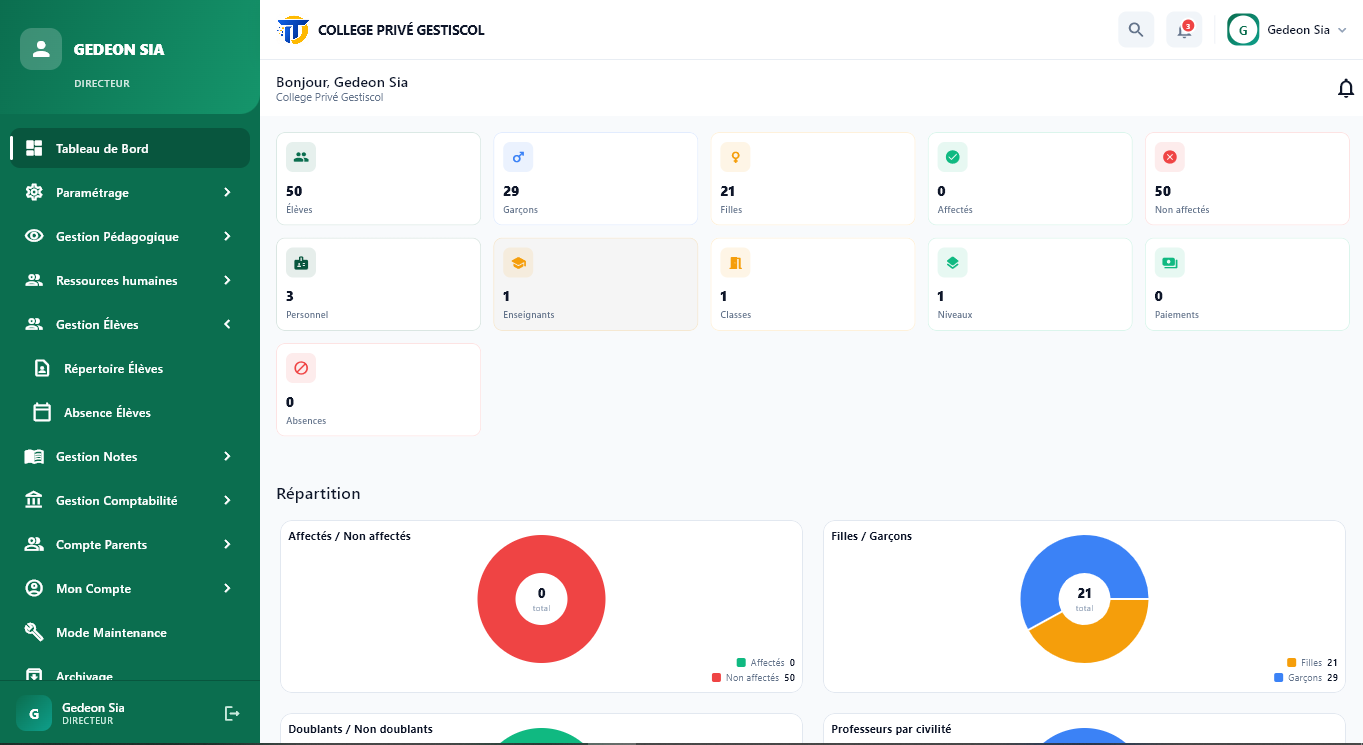1363x745 pixels.
Task: Click the Non affectés red cross icon
Action: pyautogui.click(x=1170, y=157)
